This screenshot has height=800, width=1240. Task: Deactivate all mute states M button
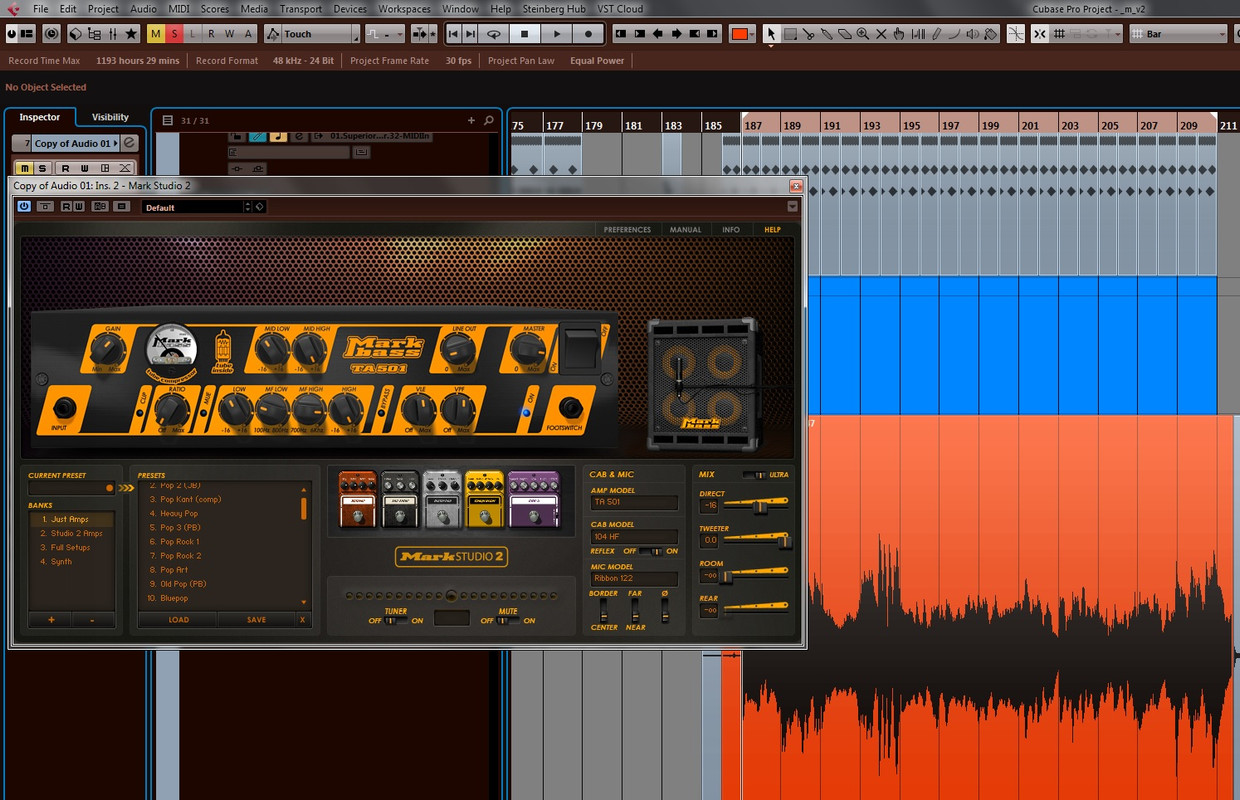(x=155, y=34)
